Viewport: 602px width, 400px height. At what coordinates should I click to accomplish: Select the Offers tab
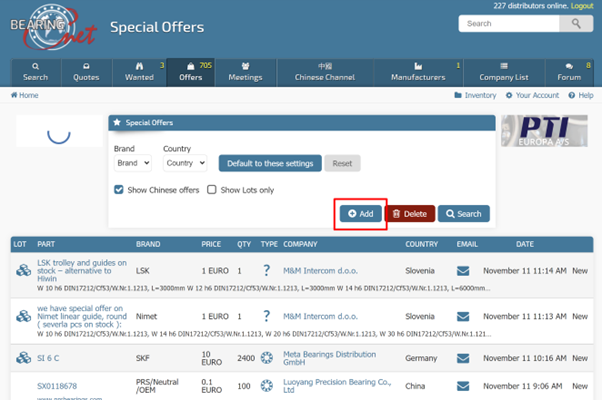click(190, 72)
